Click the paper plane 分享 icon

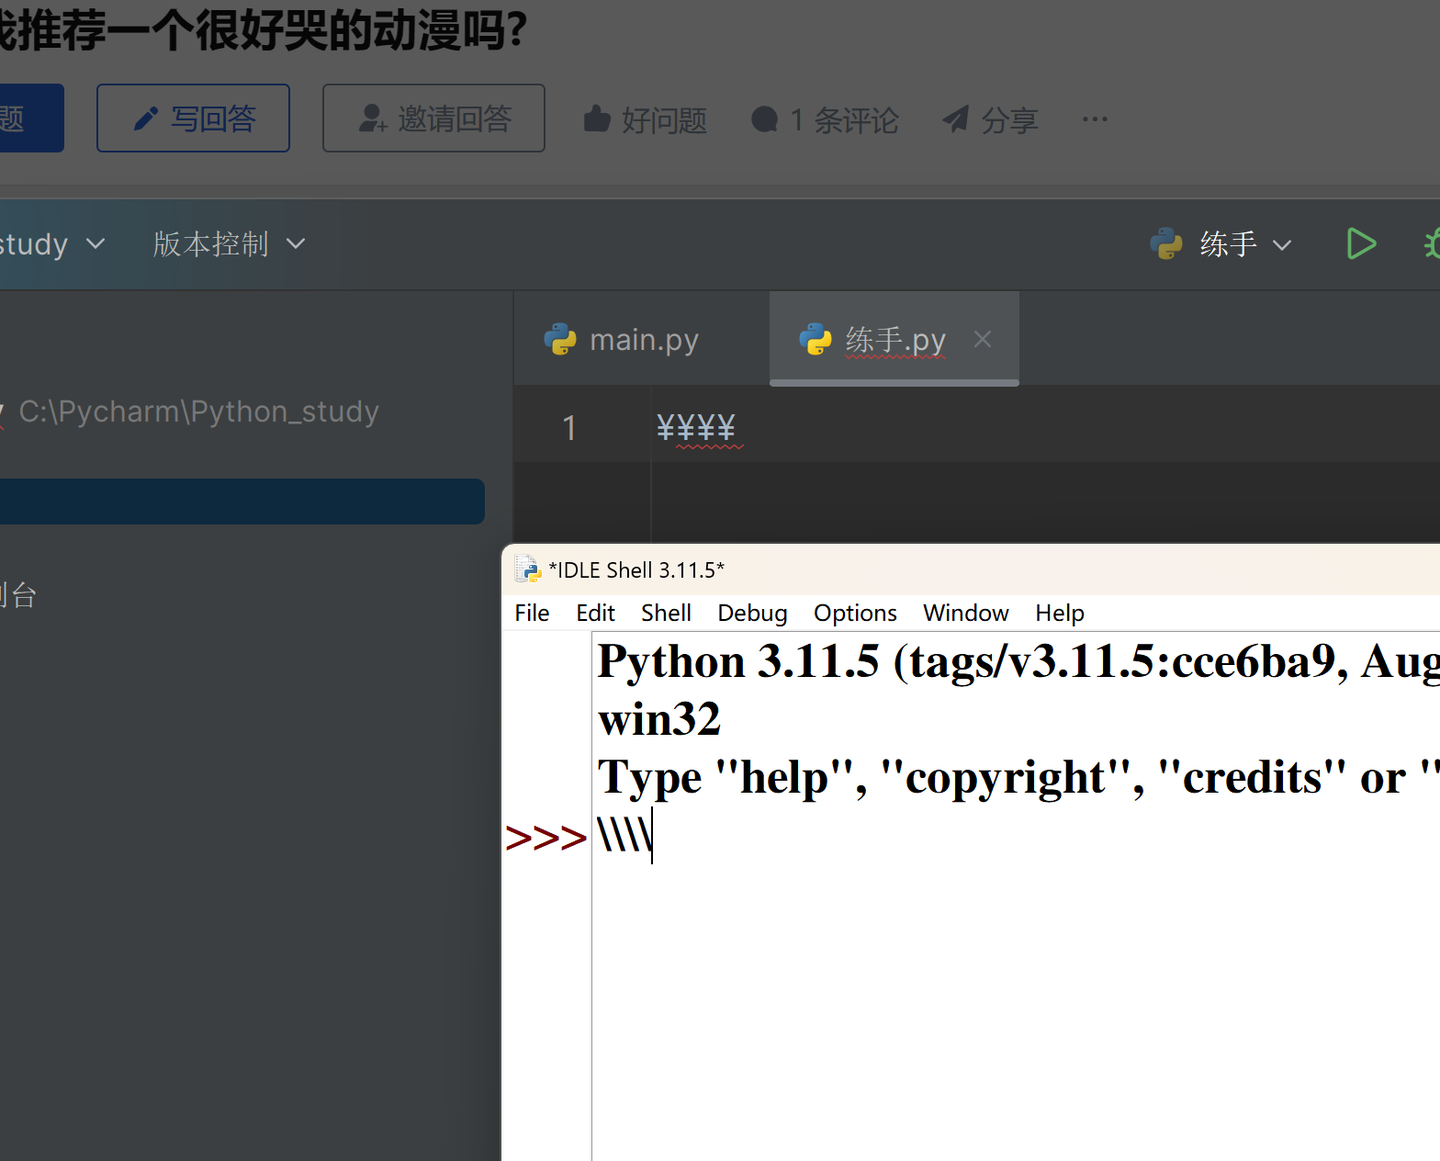(955, 118)
